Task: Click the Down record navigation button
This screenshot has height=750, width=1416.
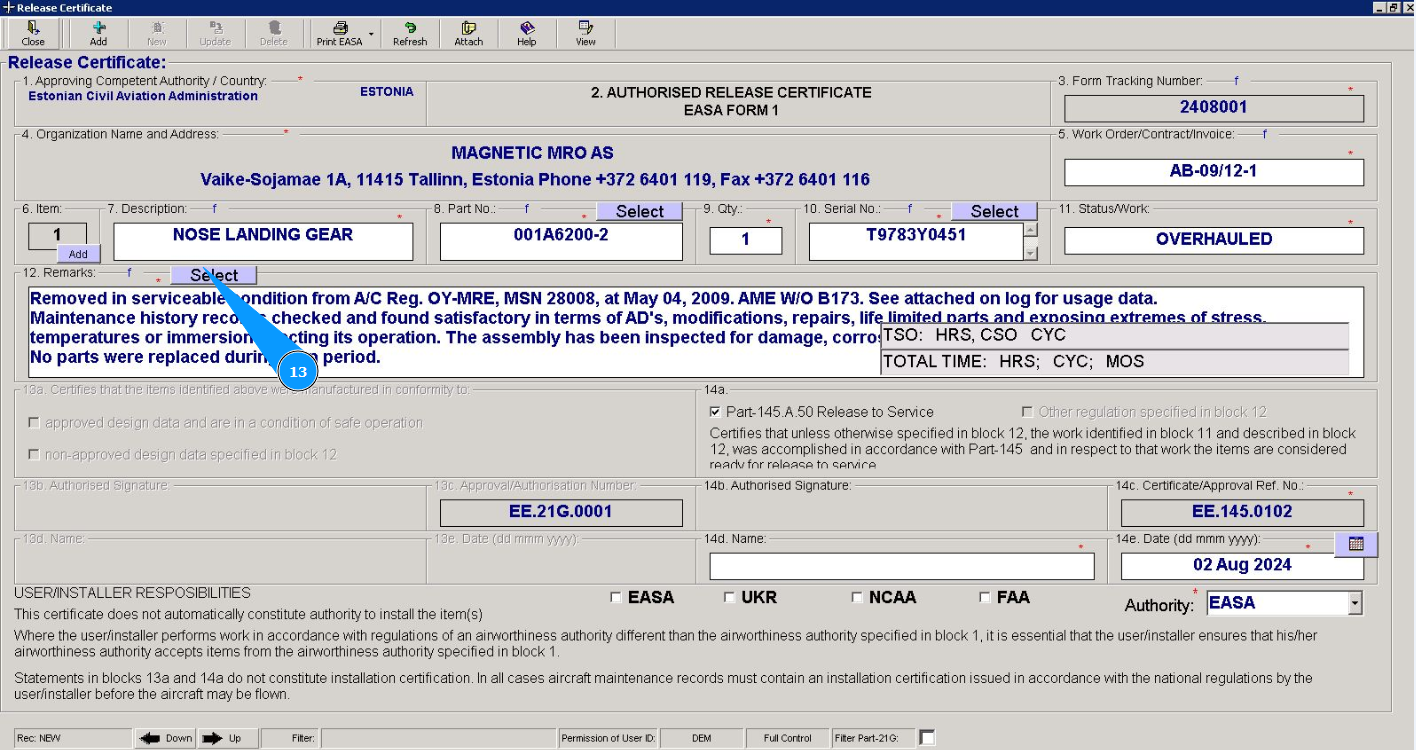Action: click(x=166, y=738)
